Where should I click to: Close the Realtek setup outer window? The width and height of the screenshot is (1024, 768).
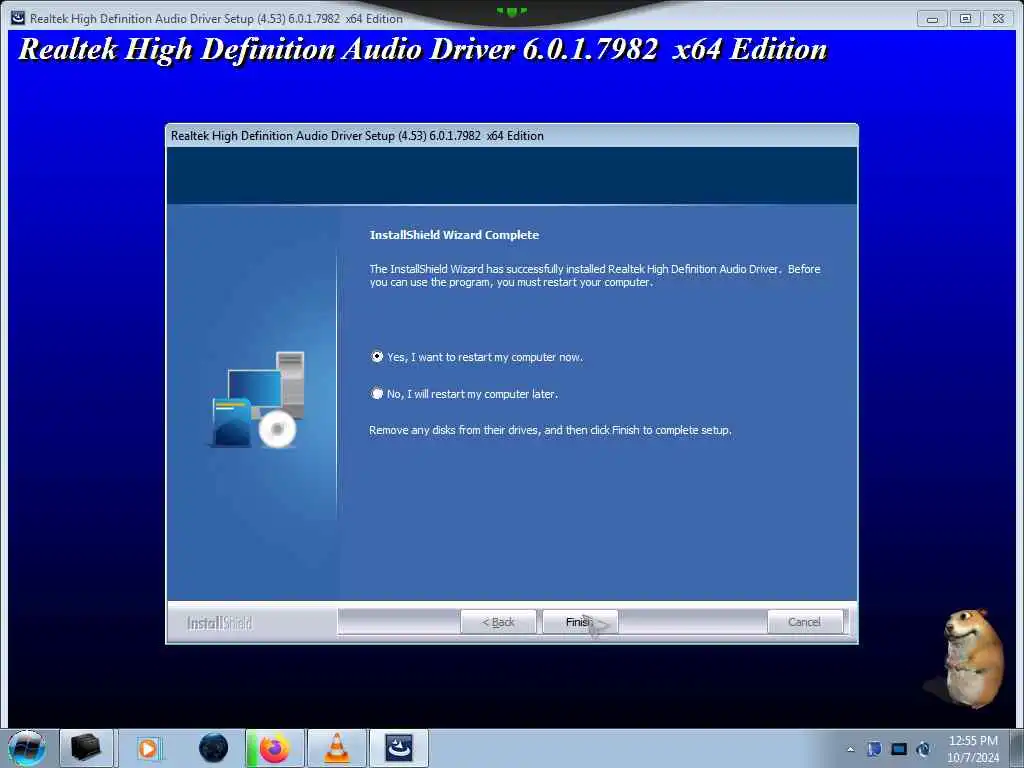[999, 19]
